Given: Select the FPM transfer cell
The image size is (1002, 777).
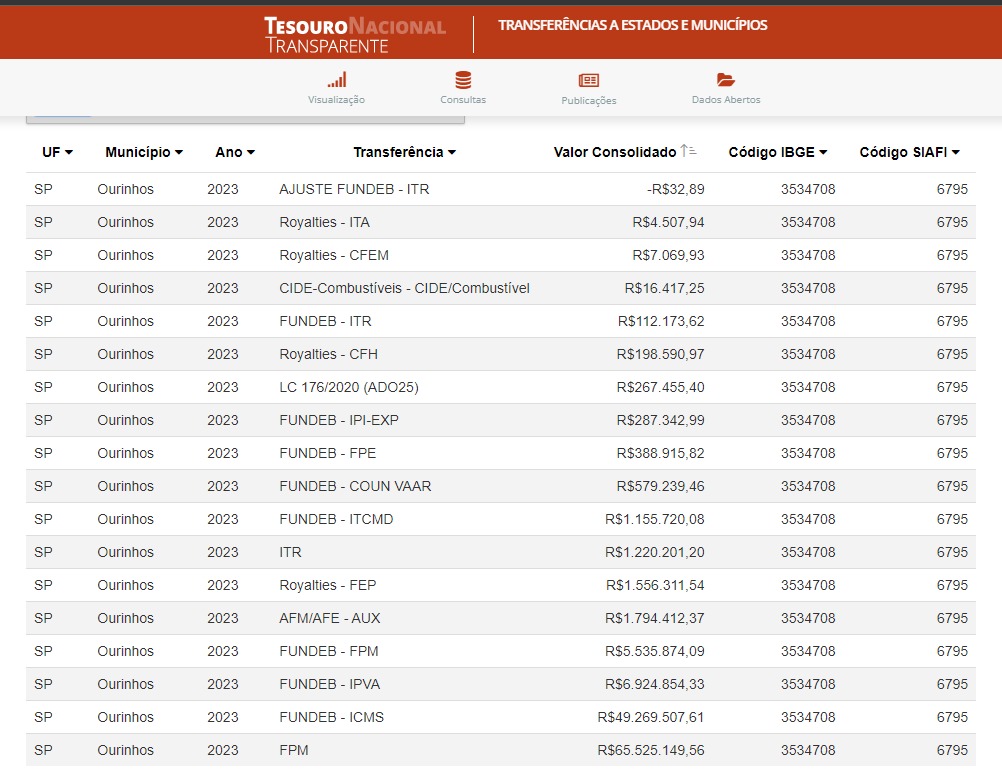Looking at the screenshot, I should [294, 750].
